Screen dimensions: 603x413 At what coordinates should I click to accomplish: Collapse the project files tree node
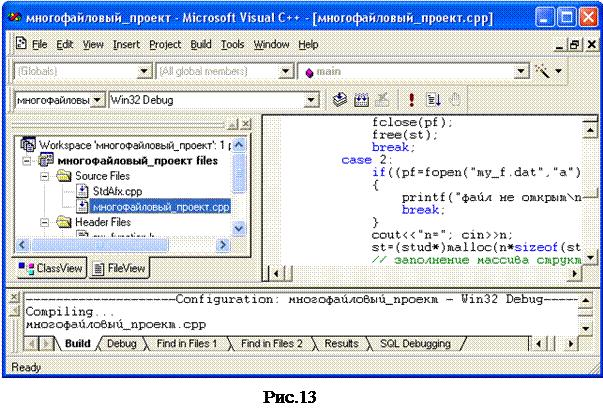[x=27, y=161]
